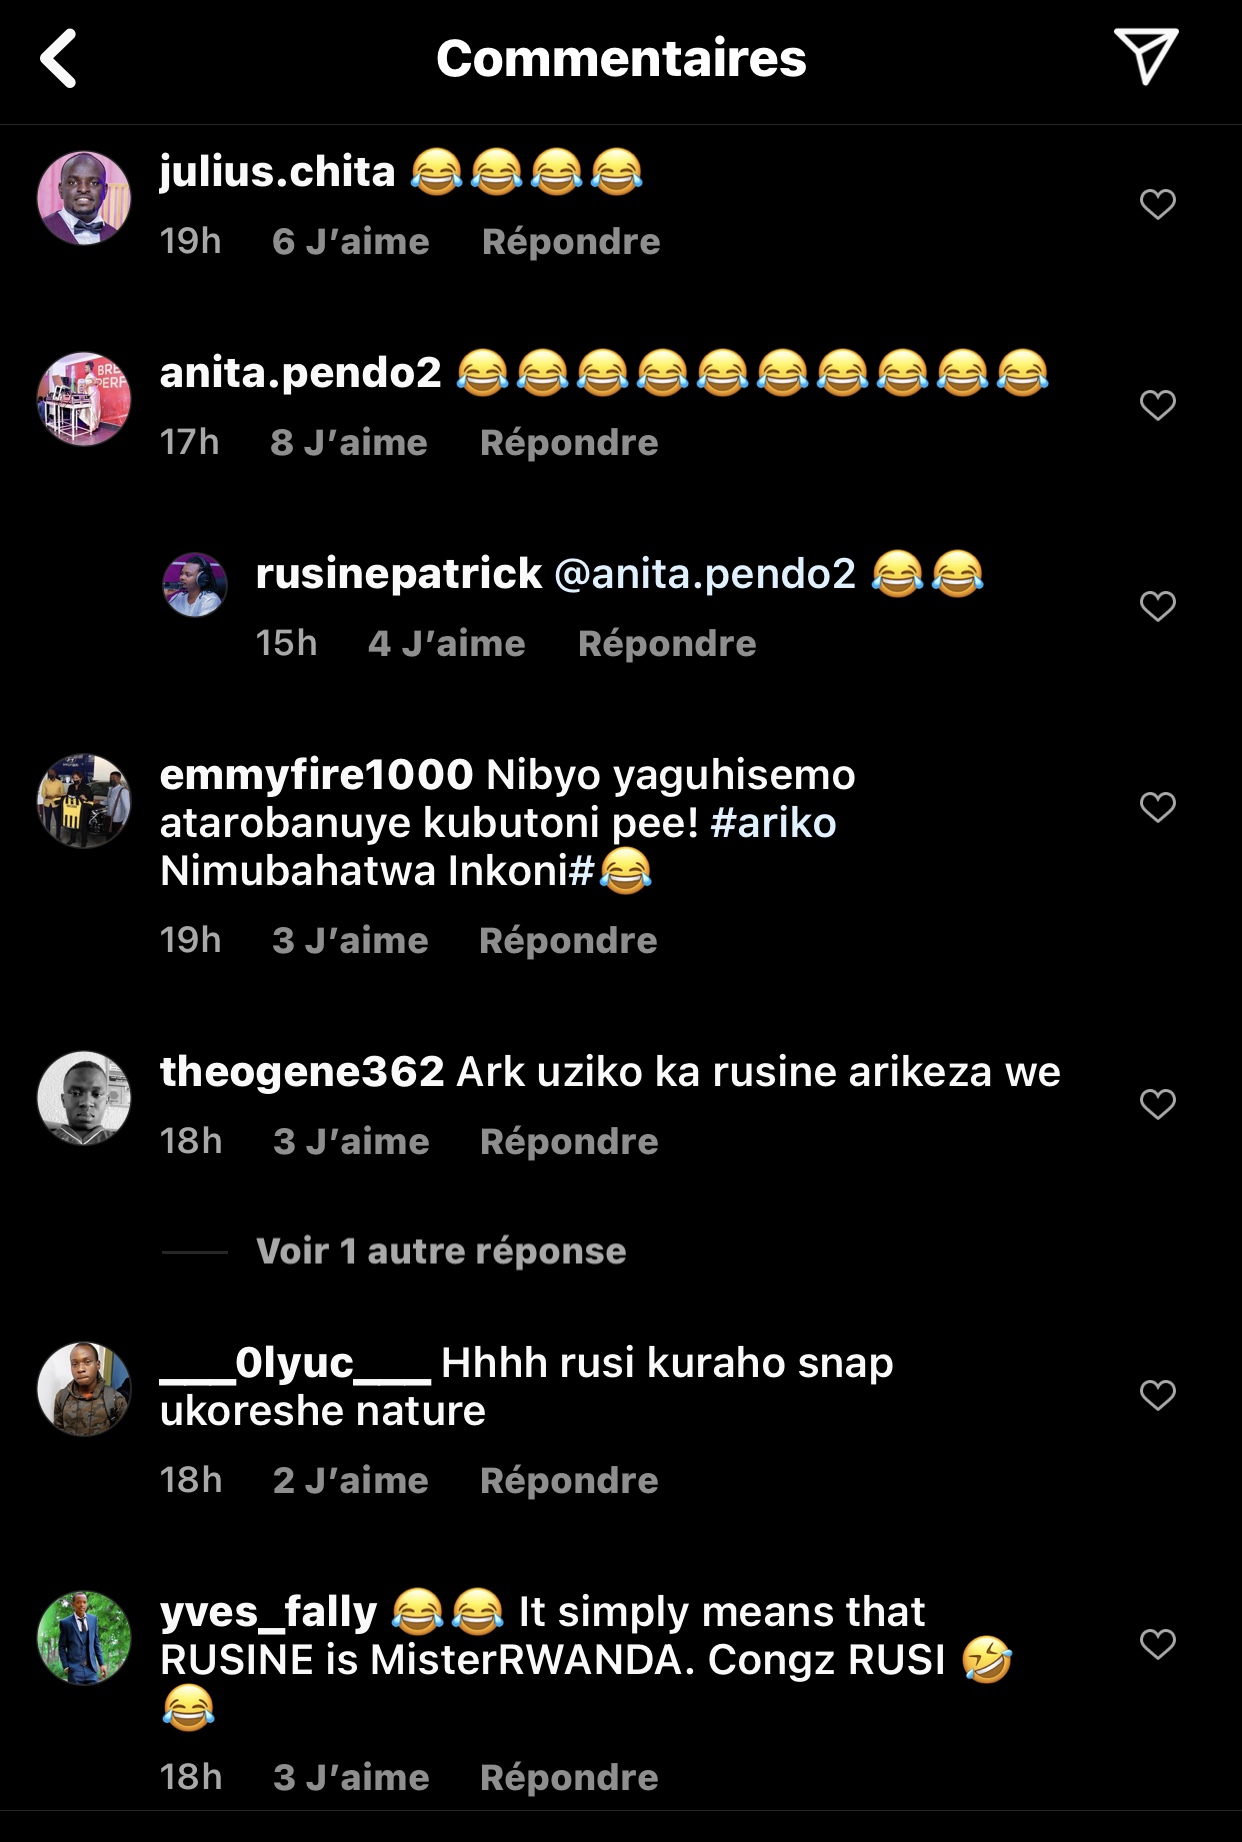Tap Répondre under theogene362's comment

pos(569,1142)
